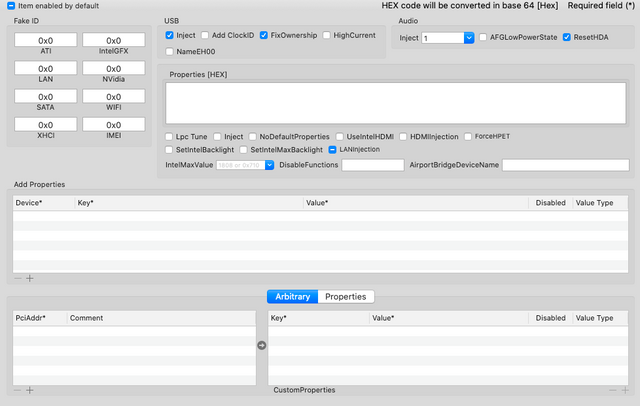Click the PciAddr* column header
This screenshot has height=406, width=640.
[x=40, y=318]
